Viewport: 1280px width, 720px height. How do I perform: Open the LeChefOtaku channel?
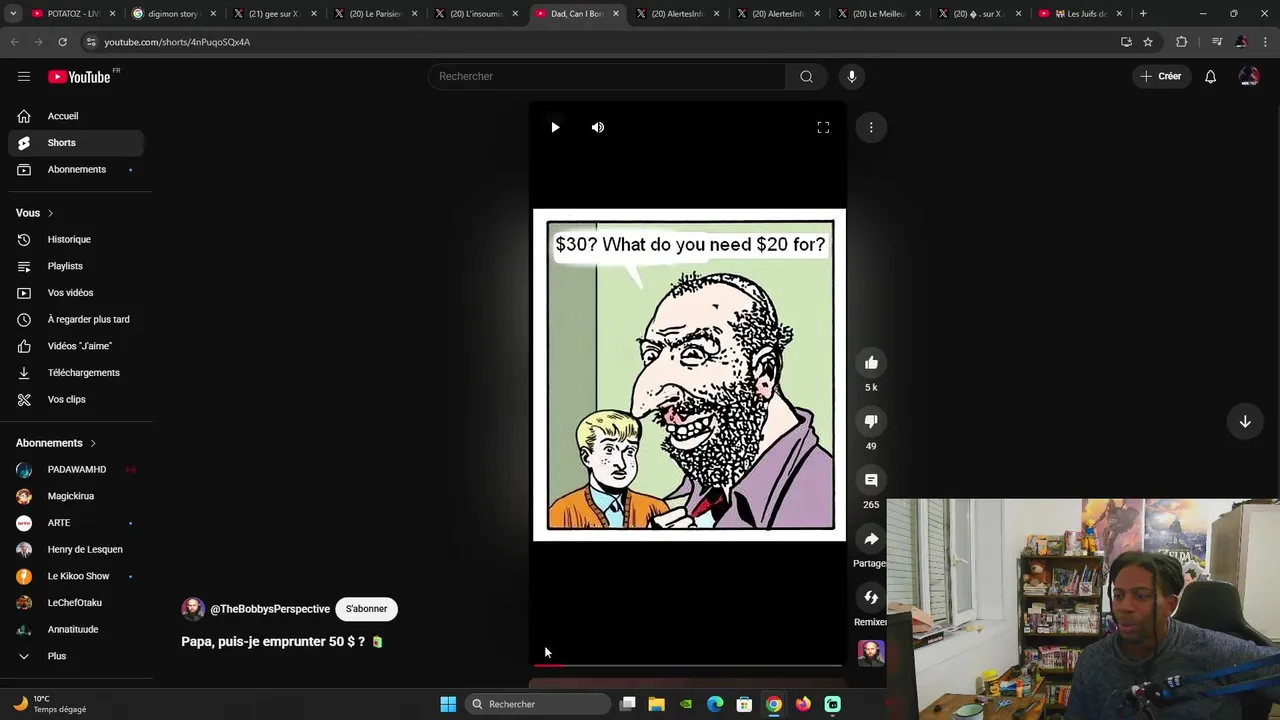[x=76, y=603]
